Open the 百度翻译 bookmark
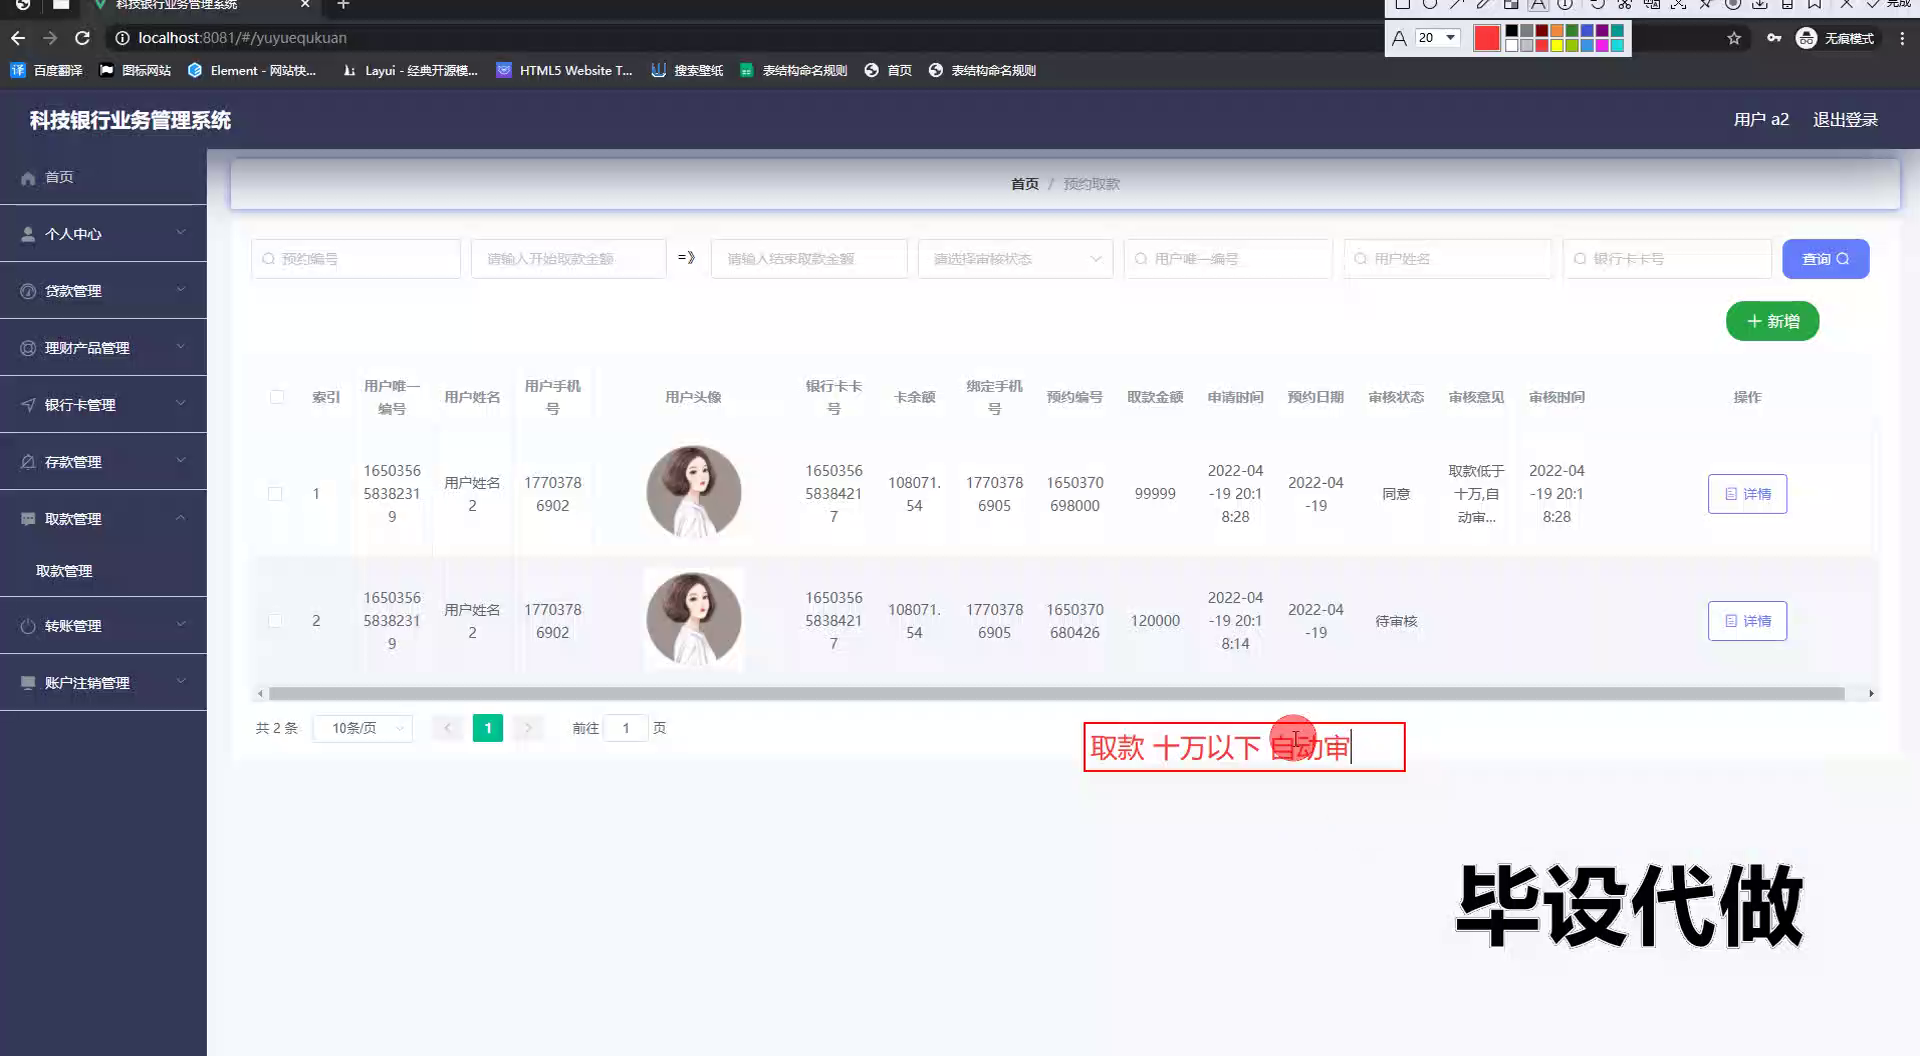Image resolution: width=1920 pixels, height=1056 pixels. tap(47, 70)
